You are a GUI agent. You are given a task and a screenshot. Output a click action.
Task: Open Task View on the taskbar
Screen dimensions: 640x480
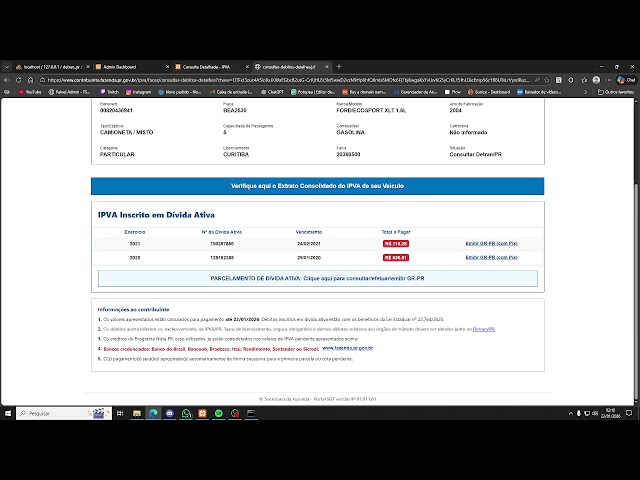click(120, 413)
